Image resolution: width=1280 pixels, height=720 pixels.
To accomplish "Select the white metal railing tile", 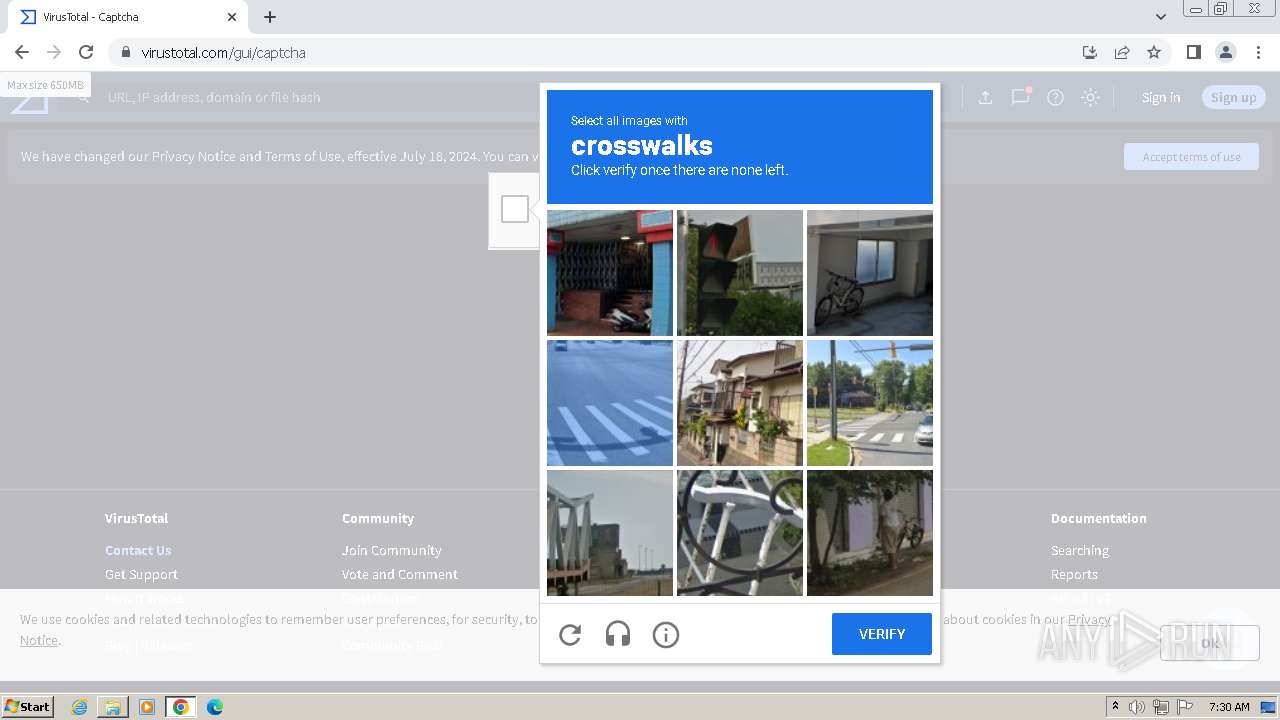I will click(740, 533).
